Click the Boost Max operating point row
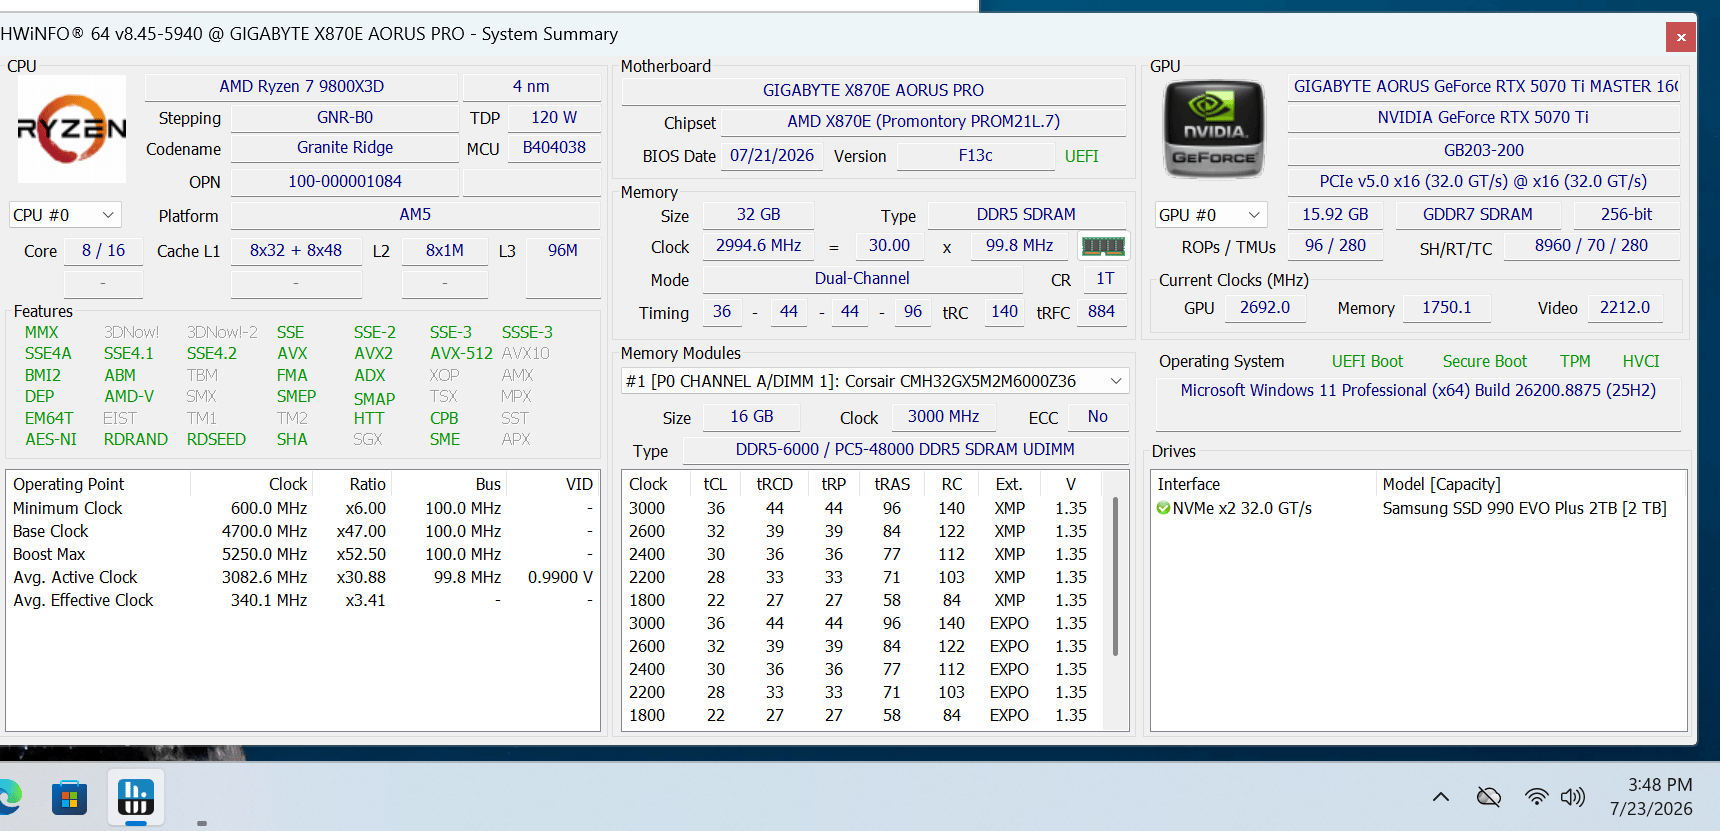This screenshot has height=831, width=1720. tap(303, 554)
